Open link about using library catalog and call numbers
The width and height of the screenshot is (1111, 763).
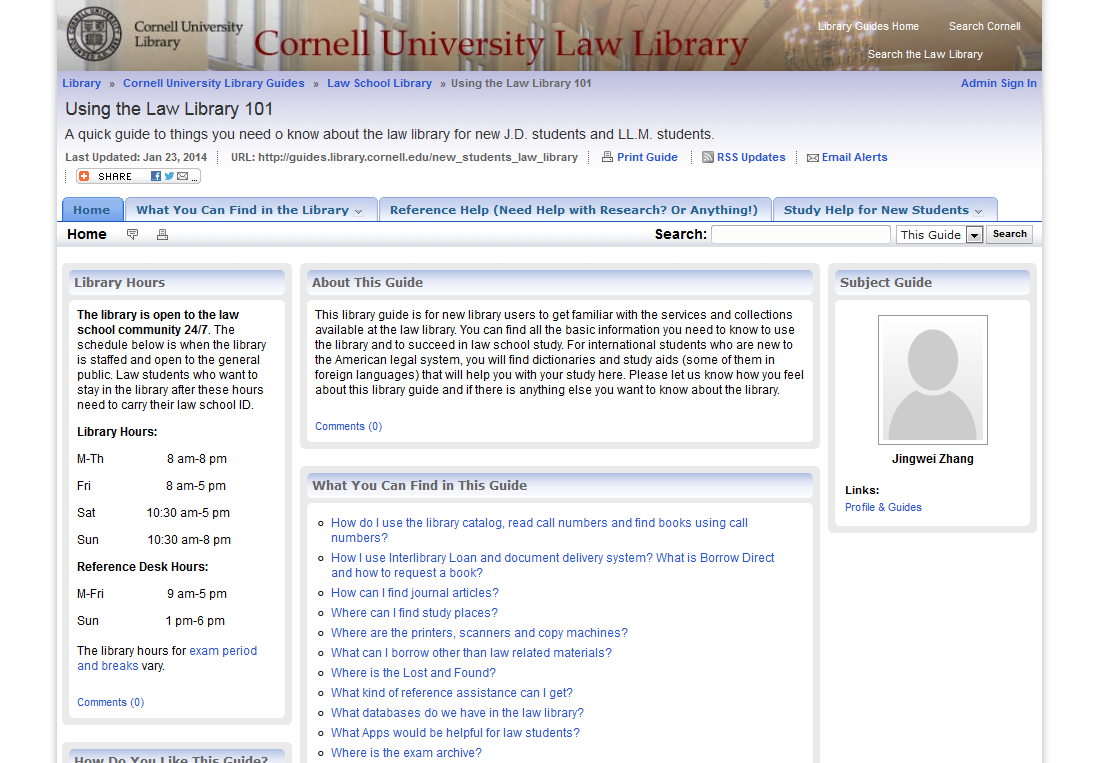click(x=539, y=530)
